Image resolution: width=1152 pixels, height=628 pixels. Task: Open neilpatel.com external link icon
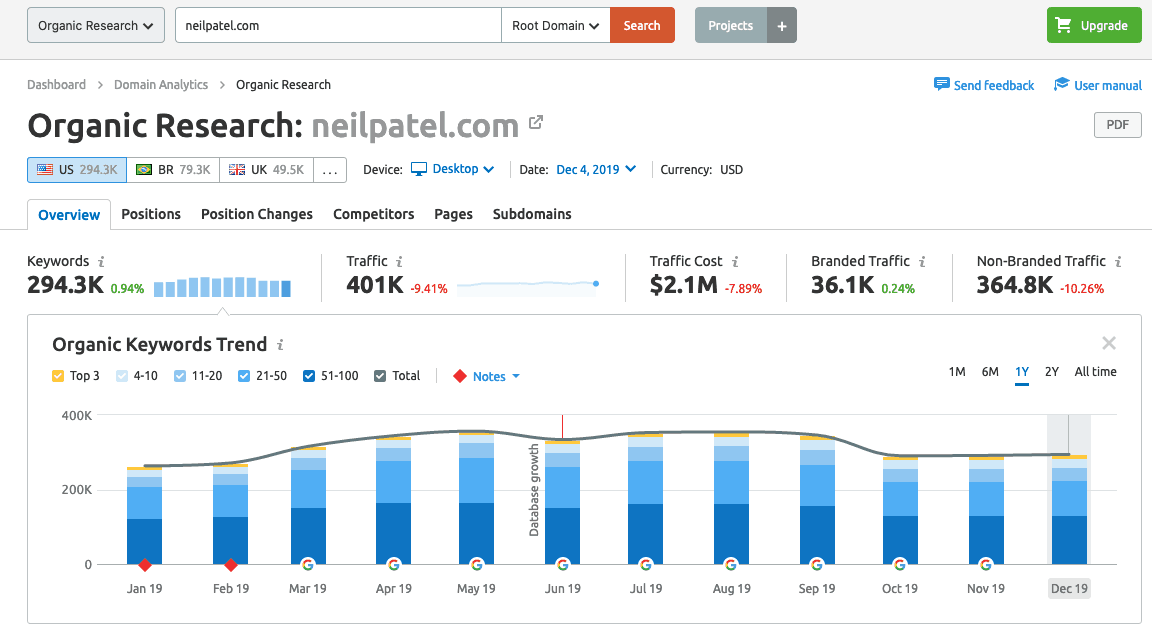tap(536, 122)
